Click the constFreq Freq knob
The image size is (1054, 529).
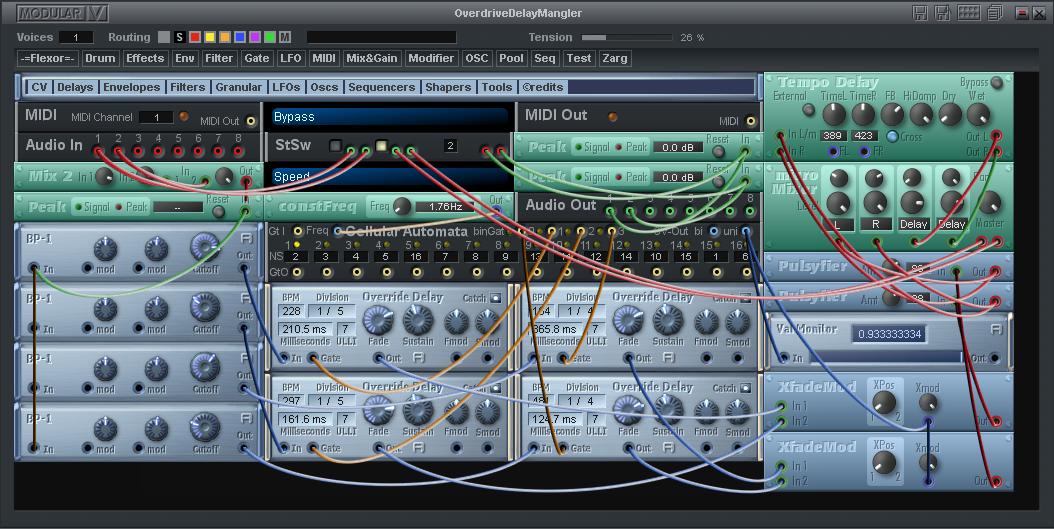coord(402,206)
